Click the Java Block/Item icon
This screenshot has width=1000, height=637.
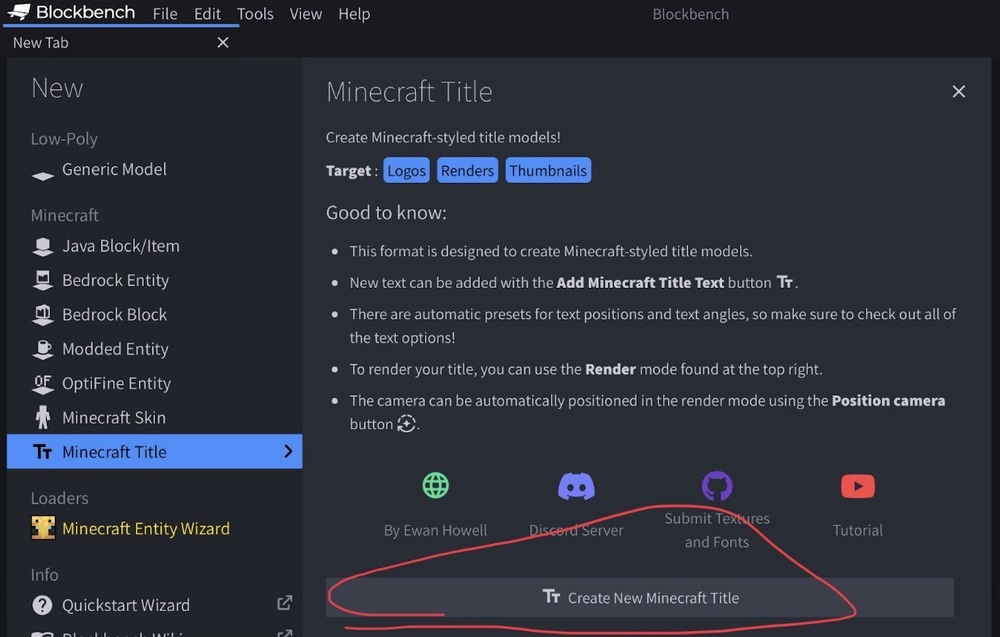click(x=43, y=247)
